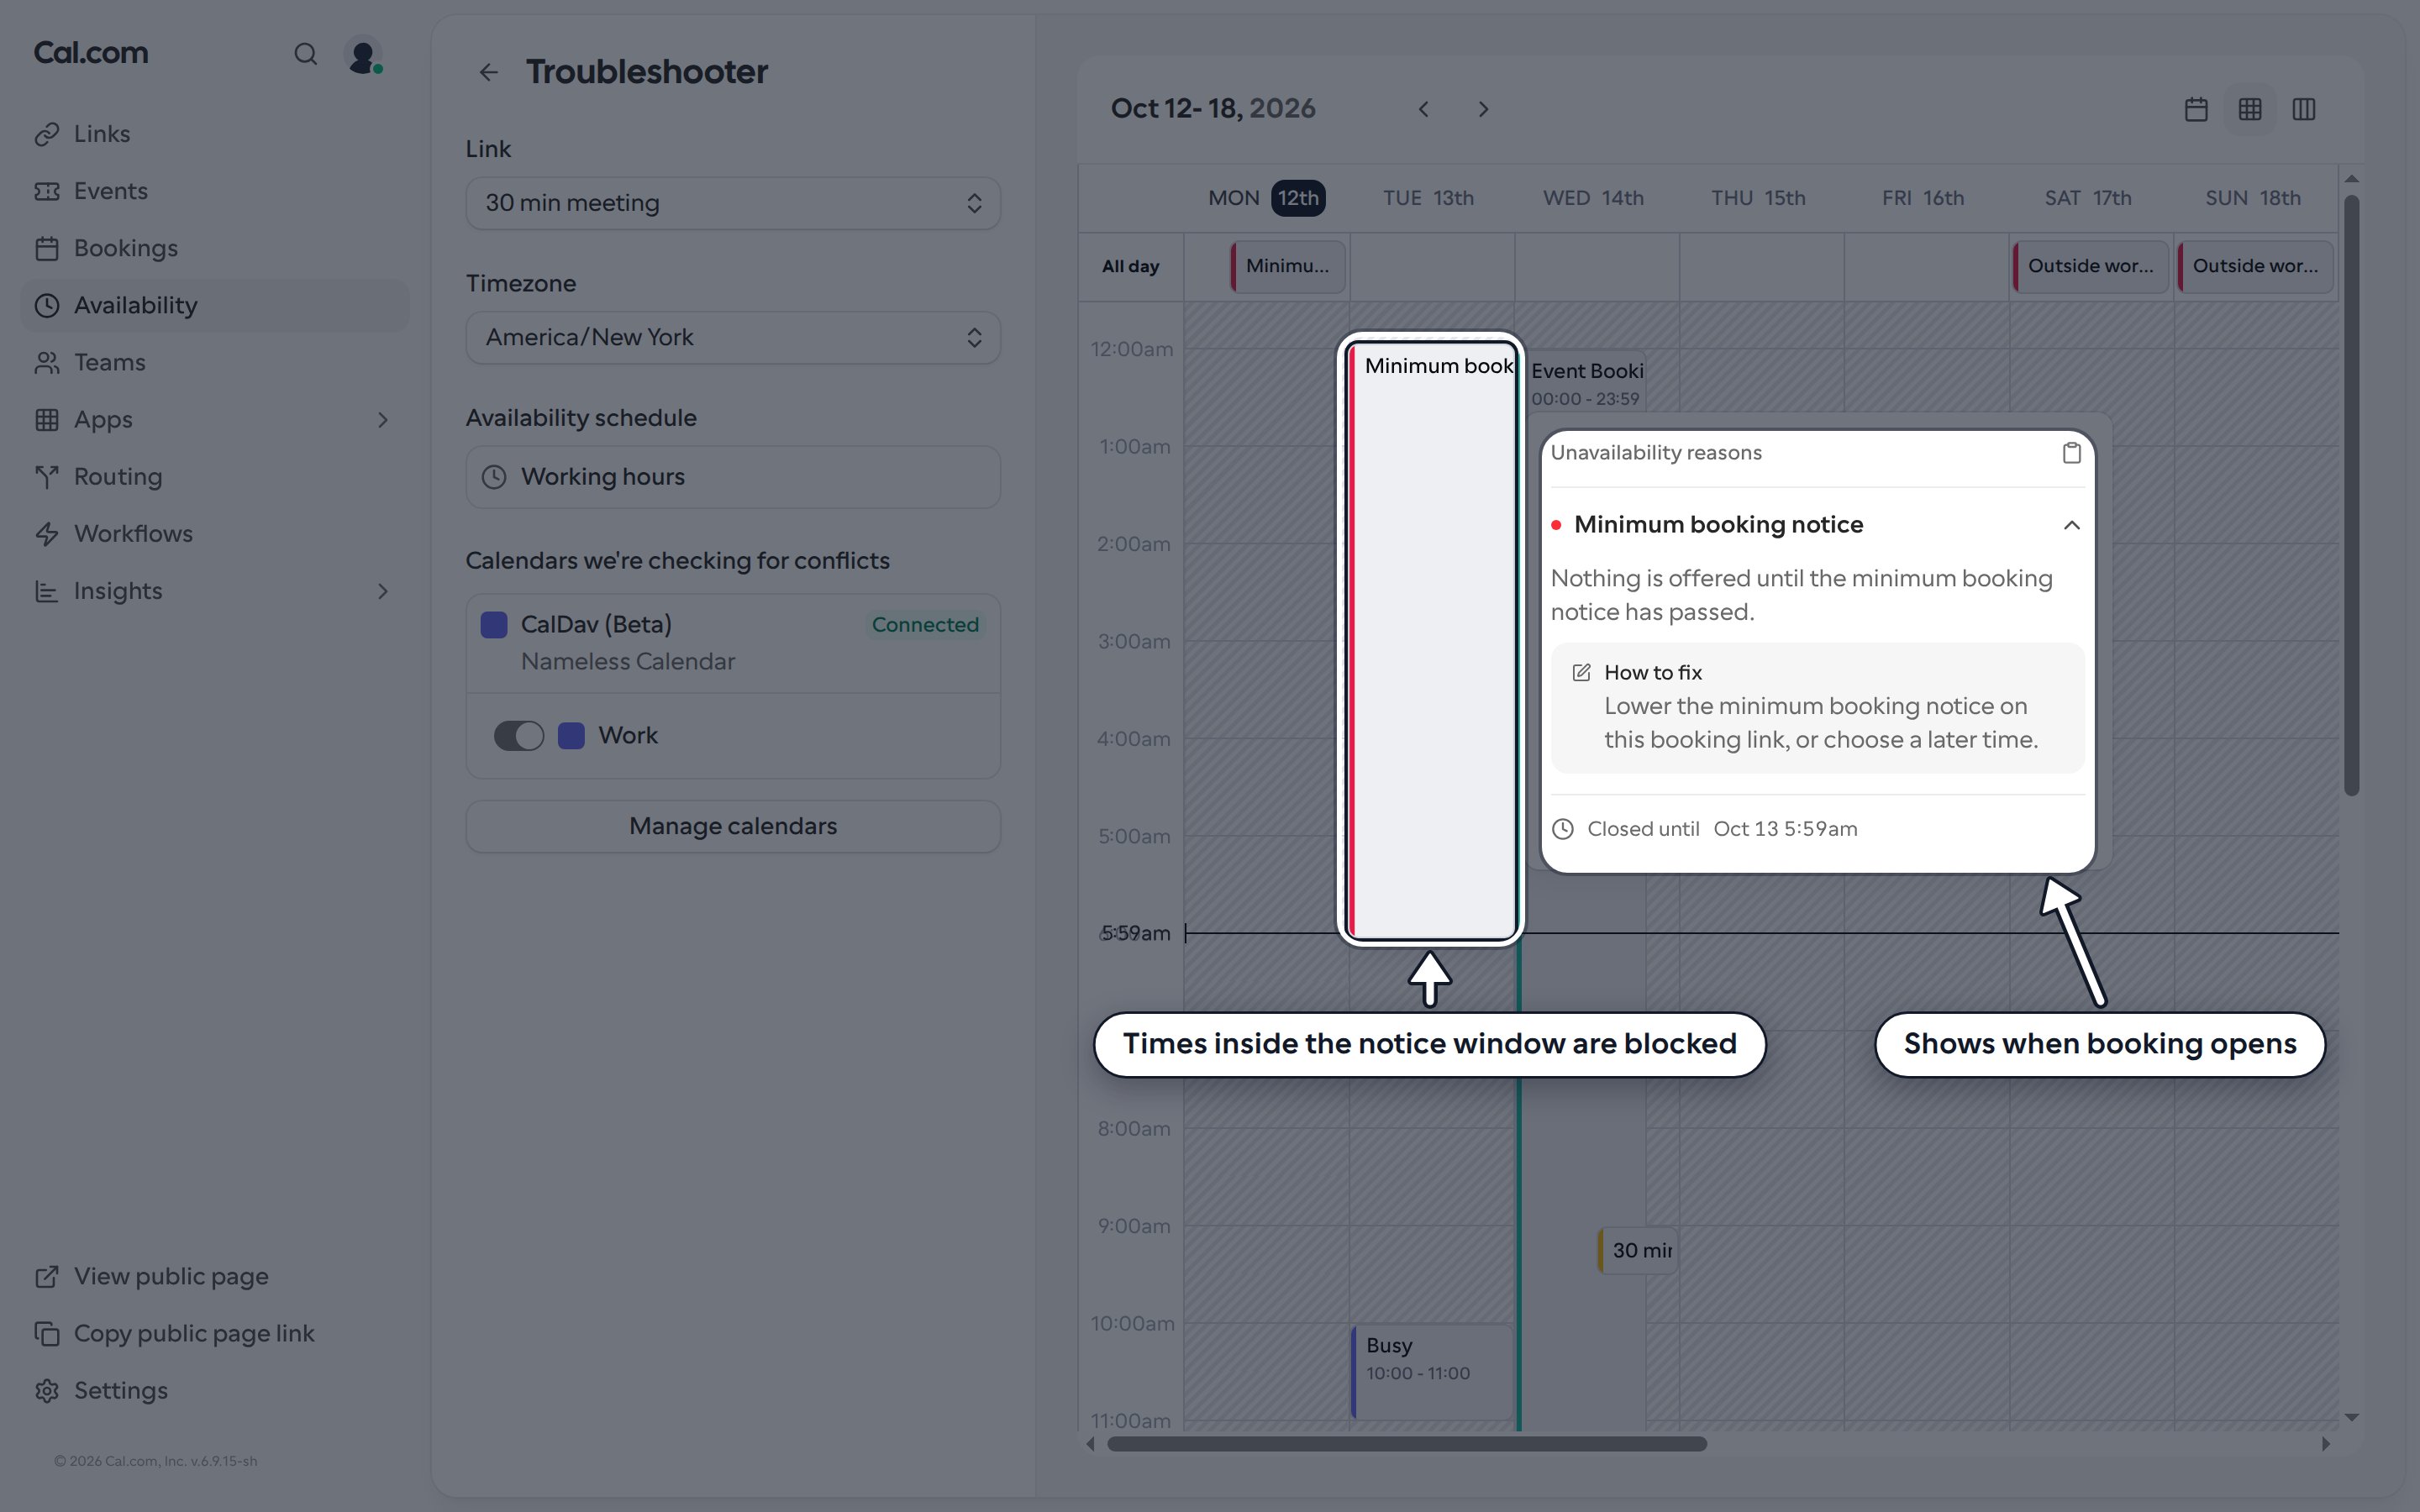Show the previous week in calendar

coord(1423,109)
